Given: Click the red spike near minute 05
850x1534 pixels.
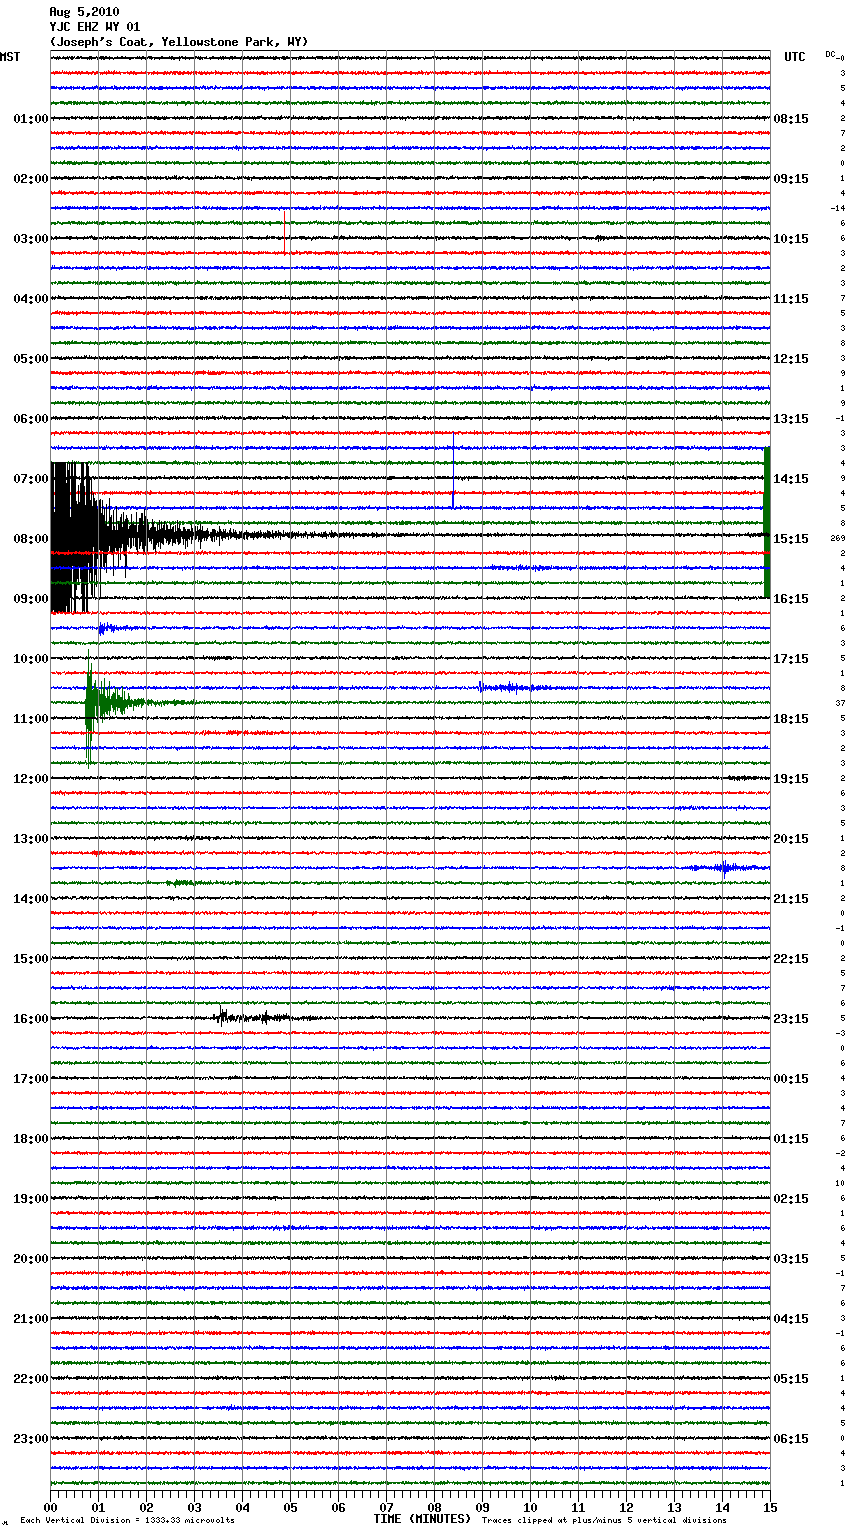Looking at the screenshot, I should coord(285,232).
